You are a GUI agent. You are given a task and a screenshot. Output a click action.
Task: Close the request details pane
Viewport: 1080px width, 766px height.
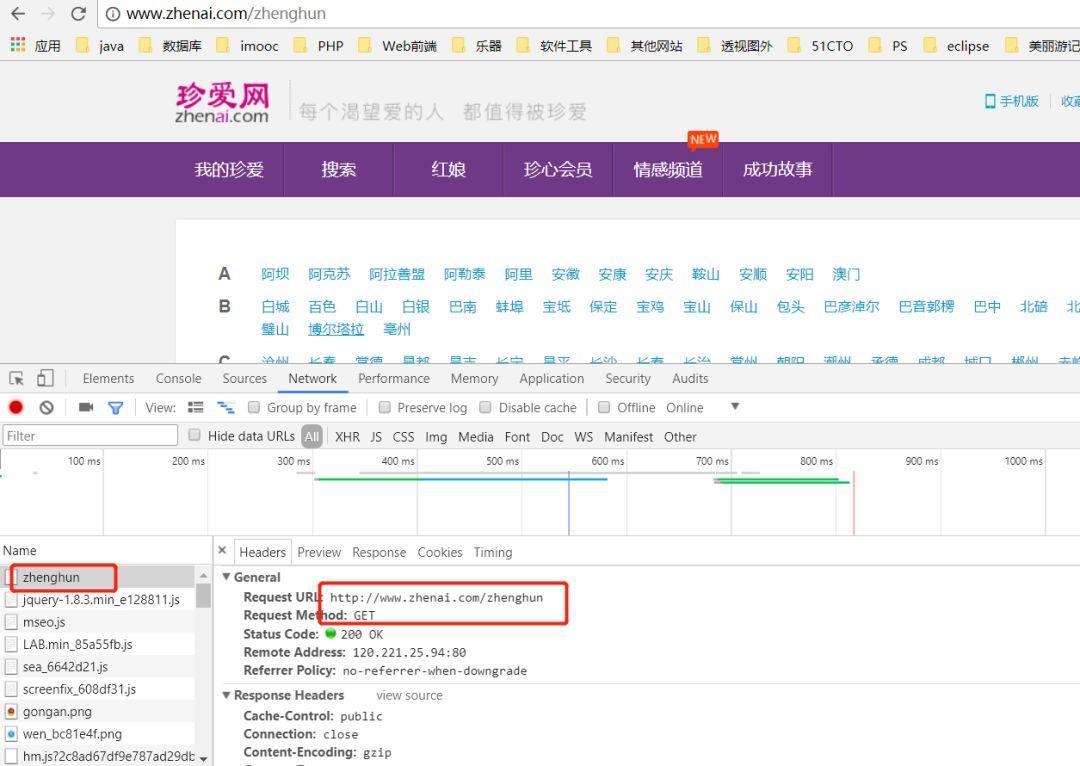click(222, 550)
